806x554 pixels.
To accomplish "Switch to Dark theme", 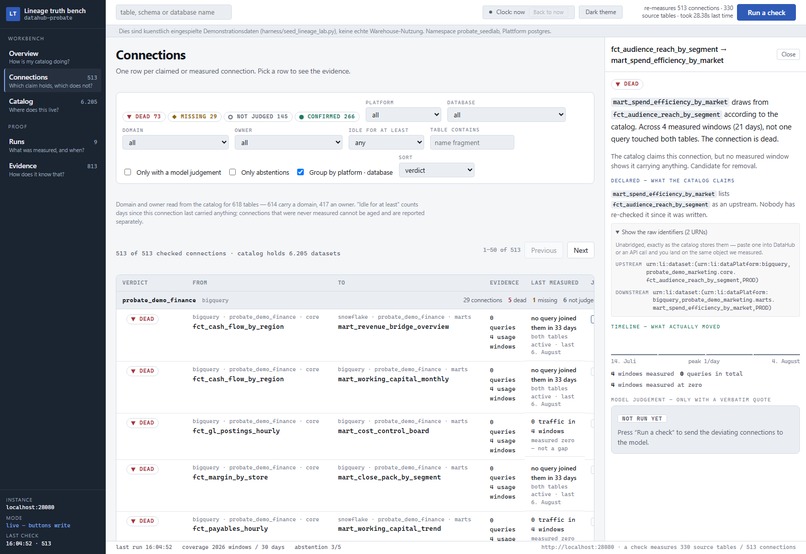I will (x=600, y=12).
